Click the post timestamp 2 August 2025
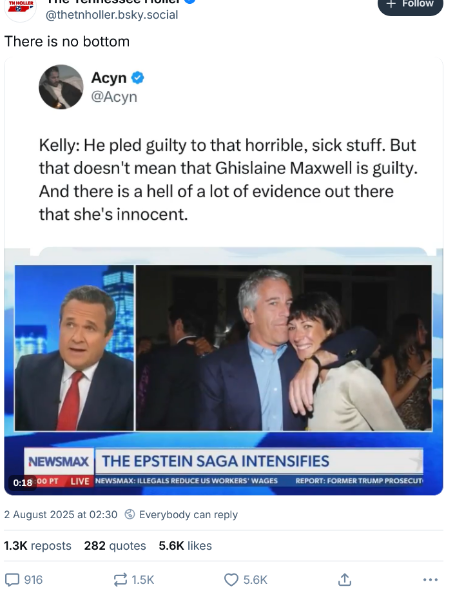 point(61,514)
